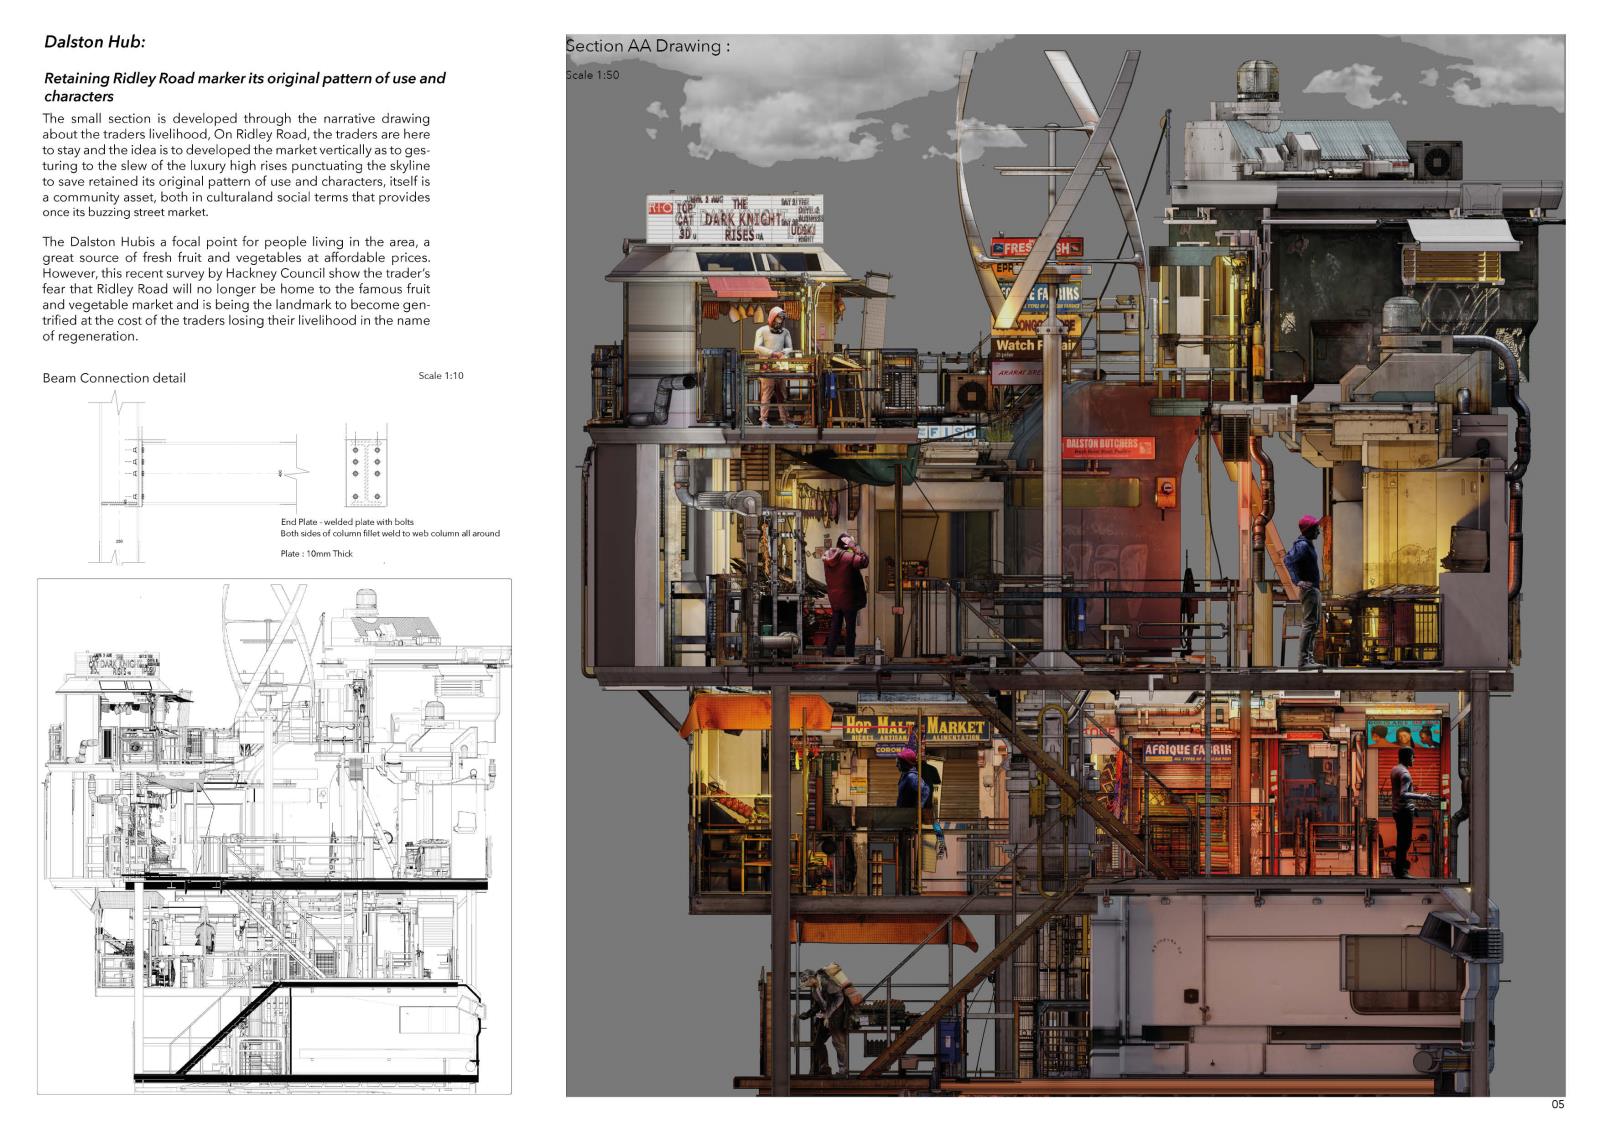Click 'The Dark Knight Rises' cinema marquee
The height and width of the screenshot is (1131, 1600).
[735, 220]
